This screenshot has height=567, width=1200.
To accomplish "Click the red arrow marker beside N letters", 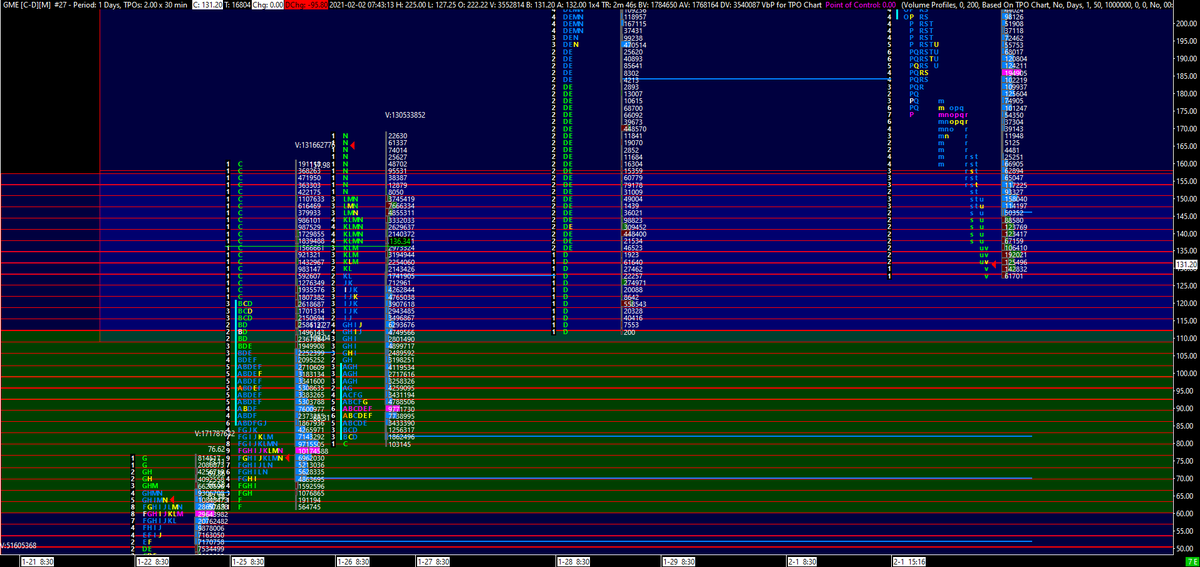I will (x=352, y=145).
